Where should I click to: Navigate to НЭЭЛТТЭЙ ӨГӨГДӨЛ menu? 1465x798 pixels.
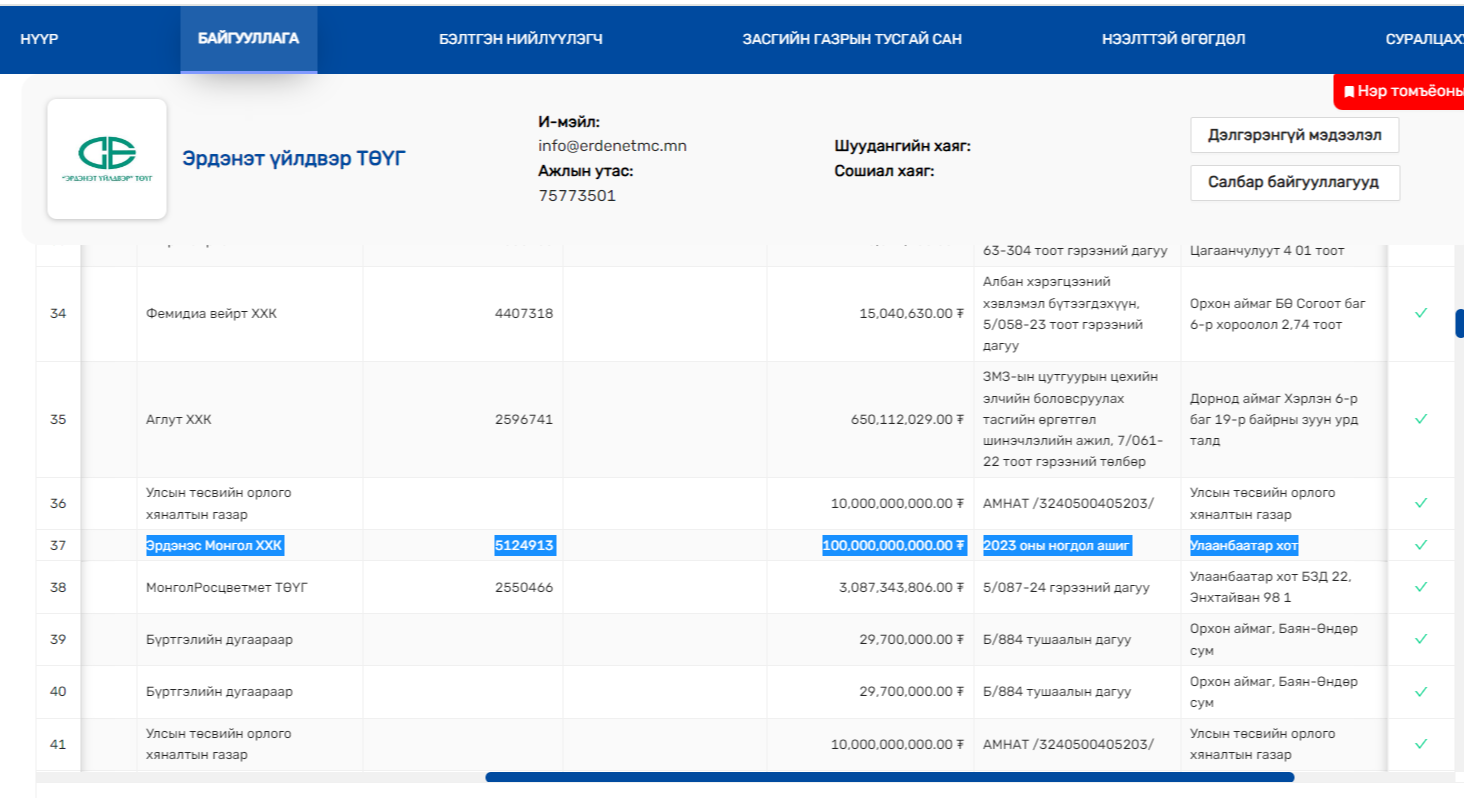(x=1173, y=40)
